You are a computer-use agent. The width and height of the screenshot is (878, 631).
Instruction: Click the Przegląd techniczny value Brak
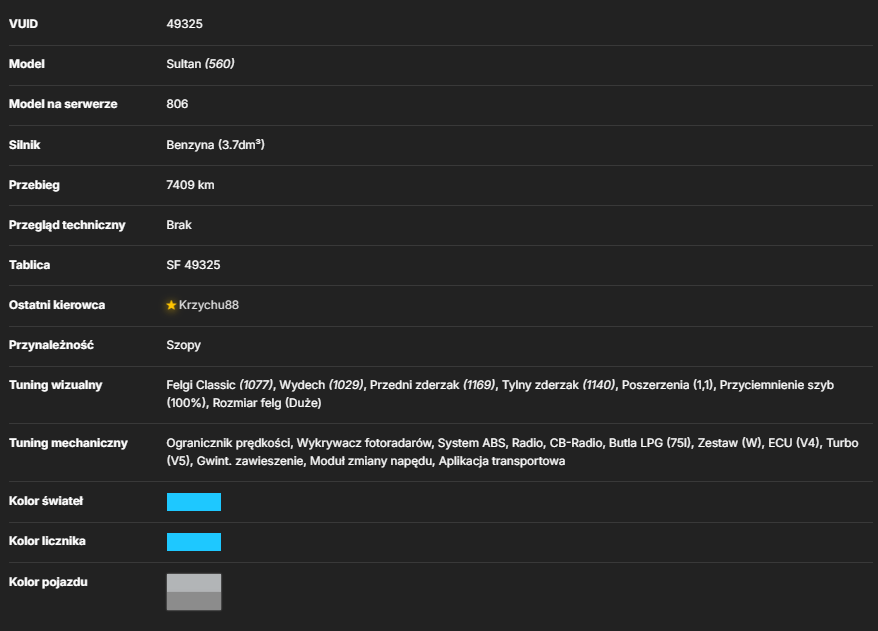(x=179, y=225)
